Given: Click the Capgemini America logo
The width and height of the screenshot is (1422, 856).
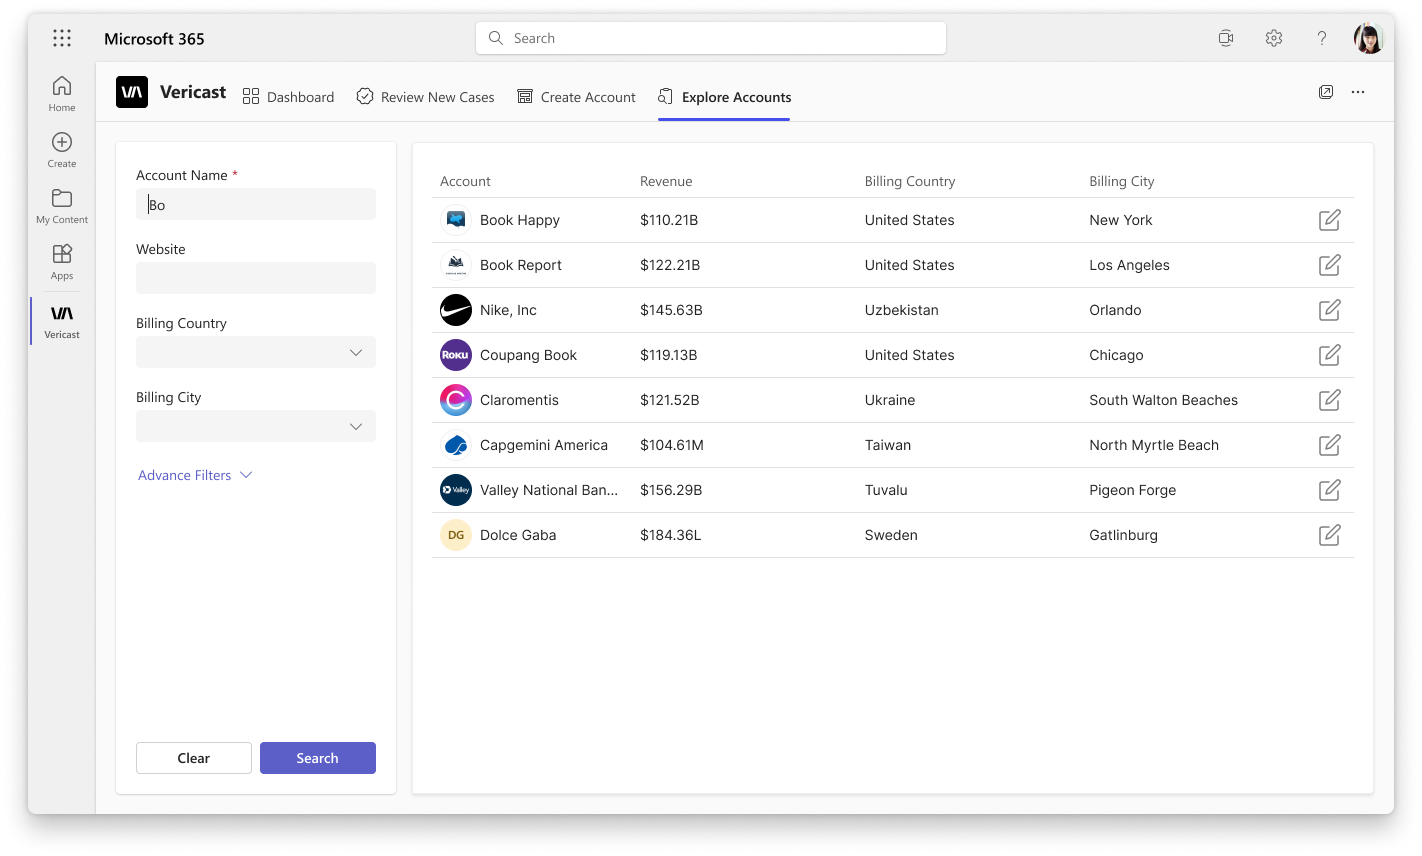Looking at the screenshot, I should click(456, 445).
